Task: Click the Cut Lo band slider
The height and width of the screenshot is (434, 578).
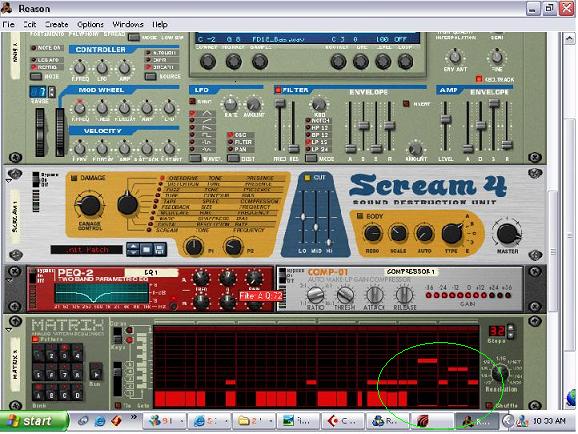Action: coord(303,216)
